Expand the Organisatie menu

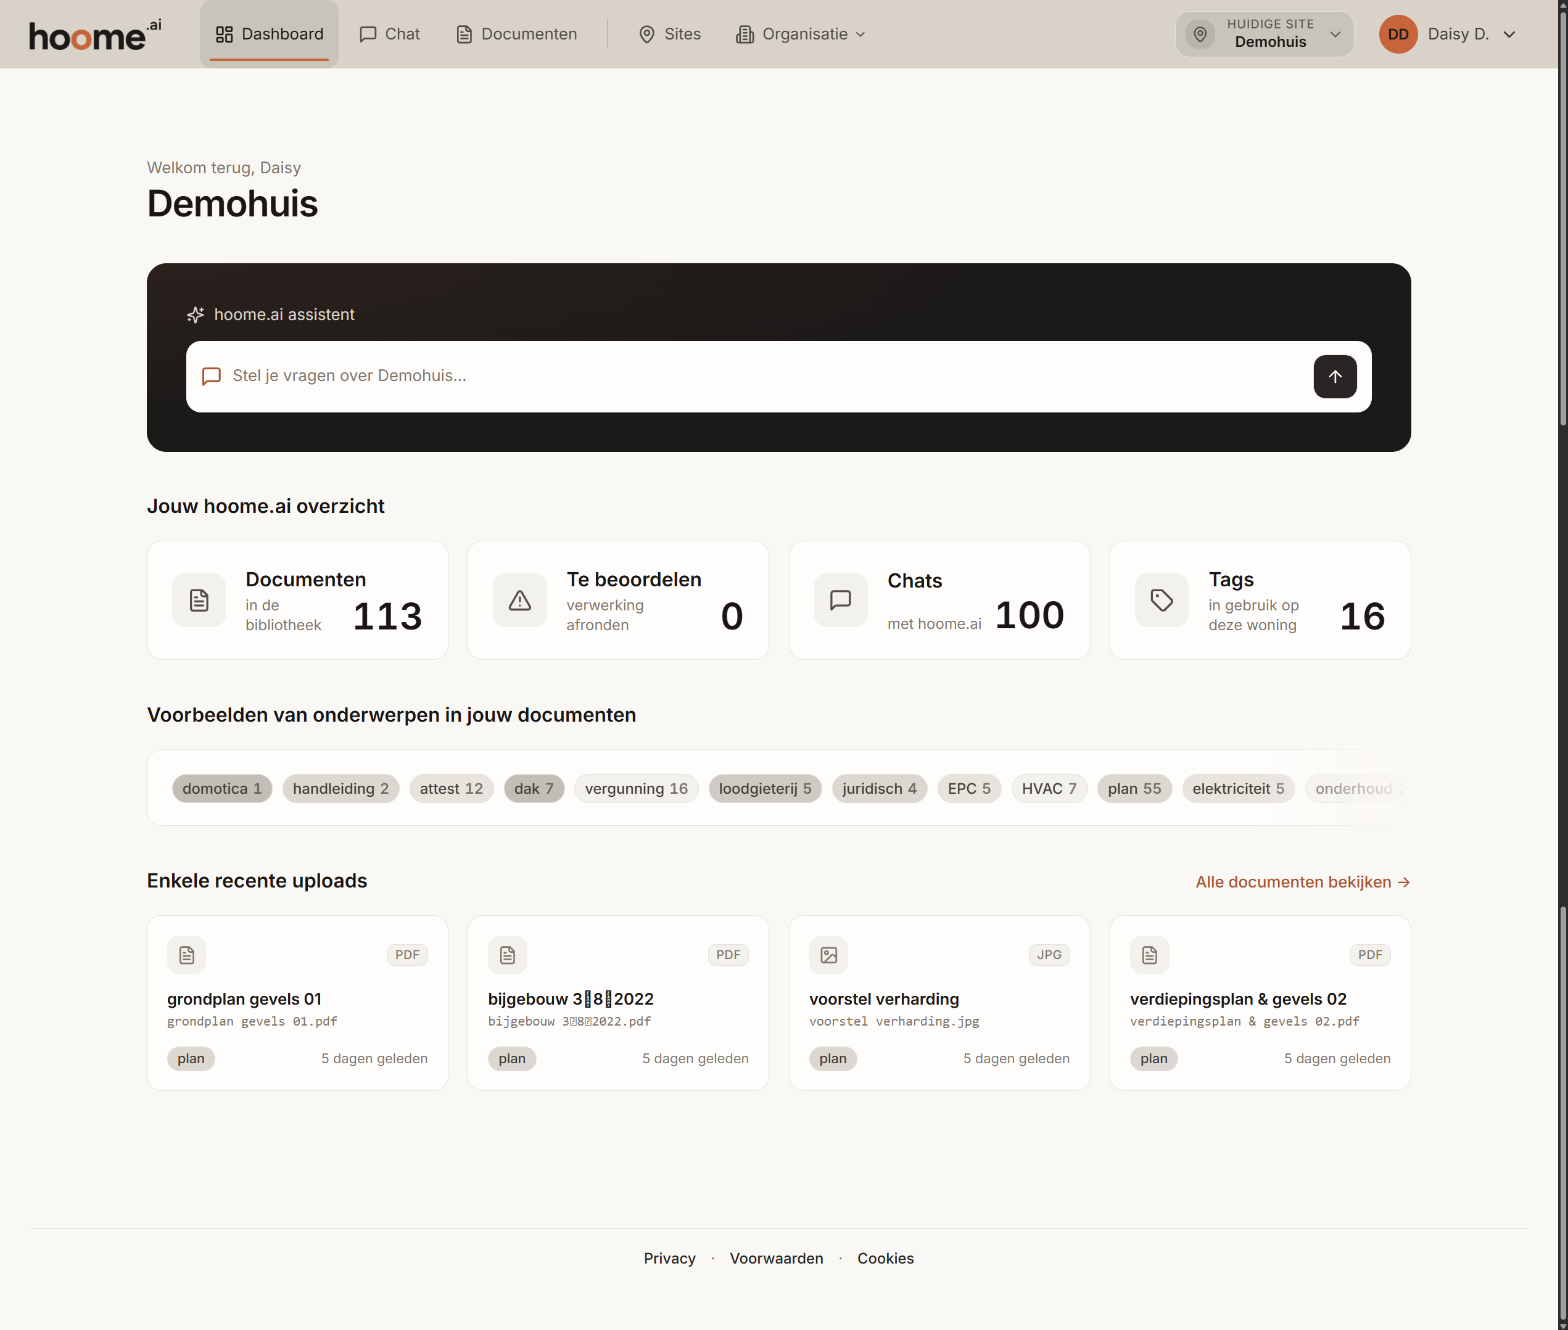[801, 34]
